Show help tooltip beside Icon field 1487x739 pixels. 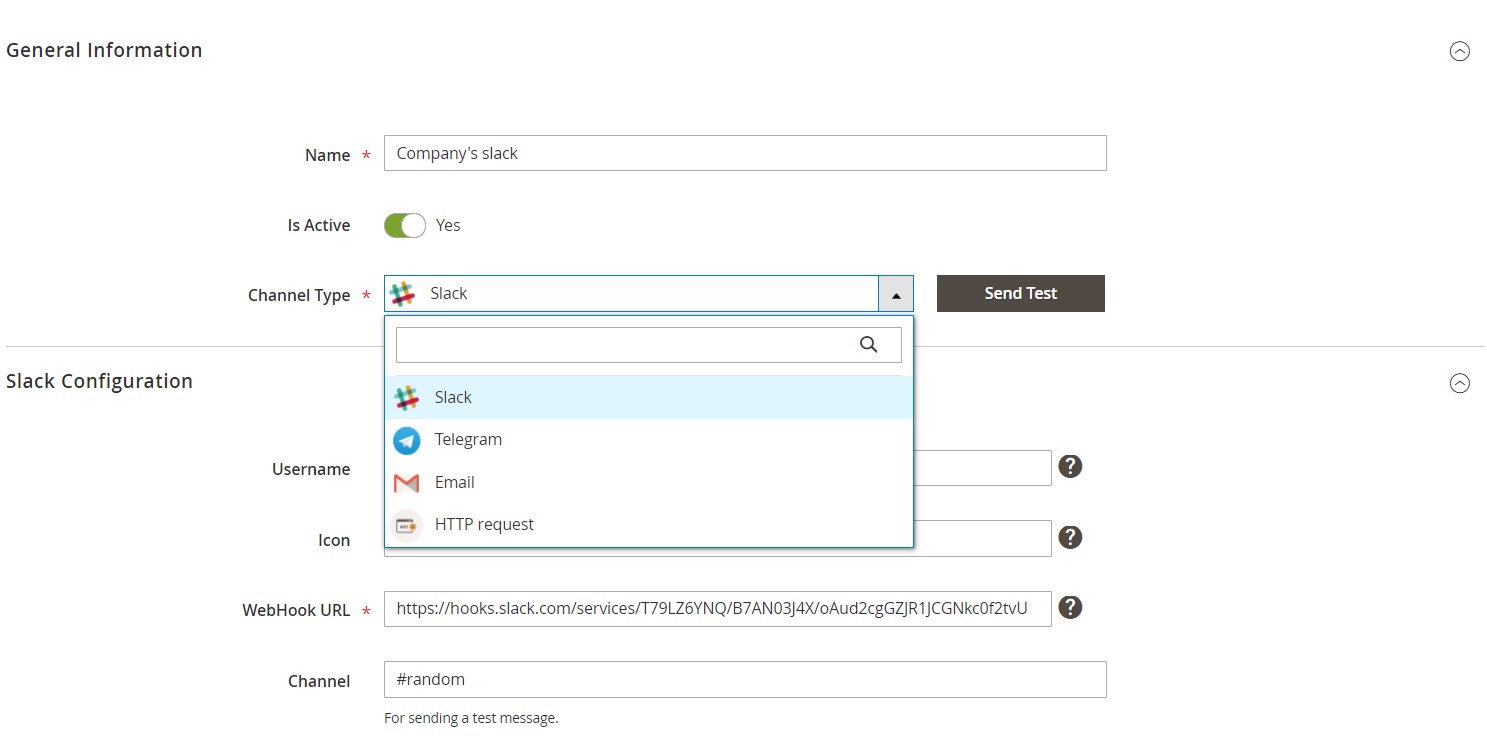coord(1070,538)
